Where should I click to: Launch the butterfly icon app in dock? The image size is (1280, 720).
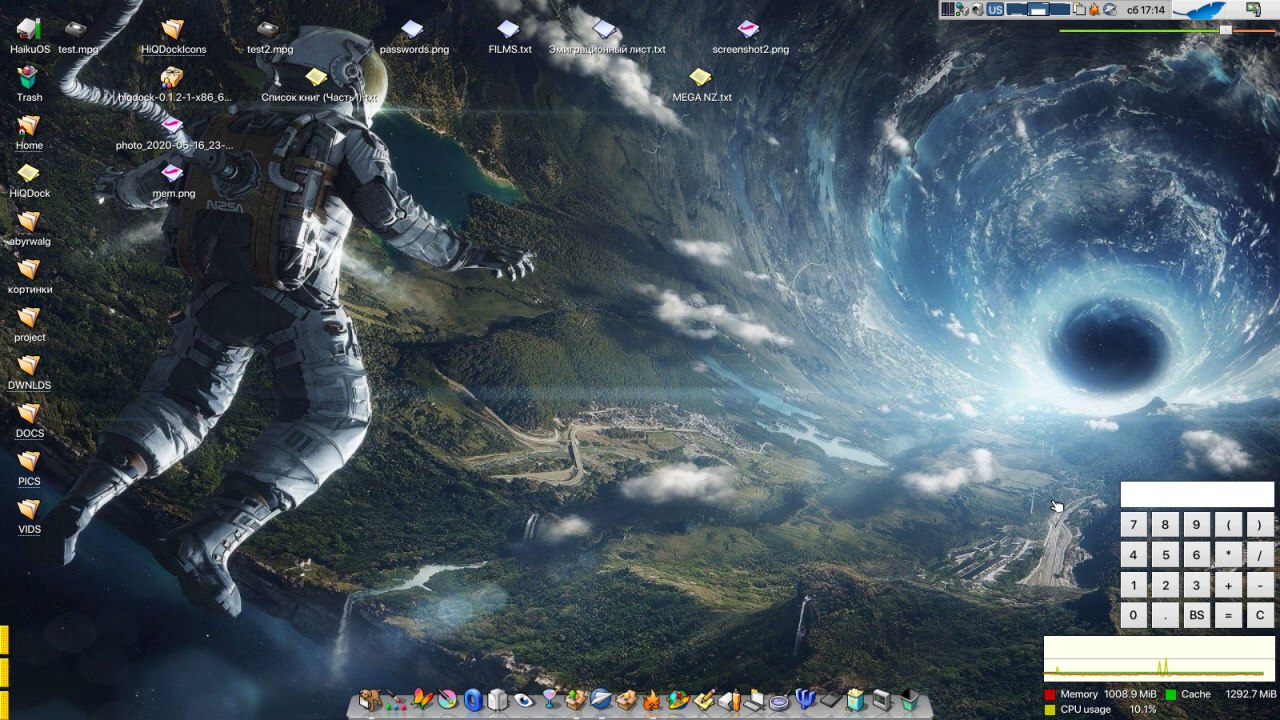(x=422, y=700)
